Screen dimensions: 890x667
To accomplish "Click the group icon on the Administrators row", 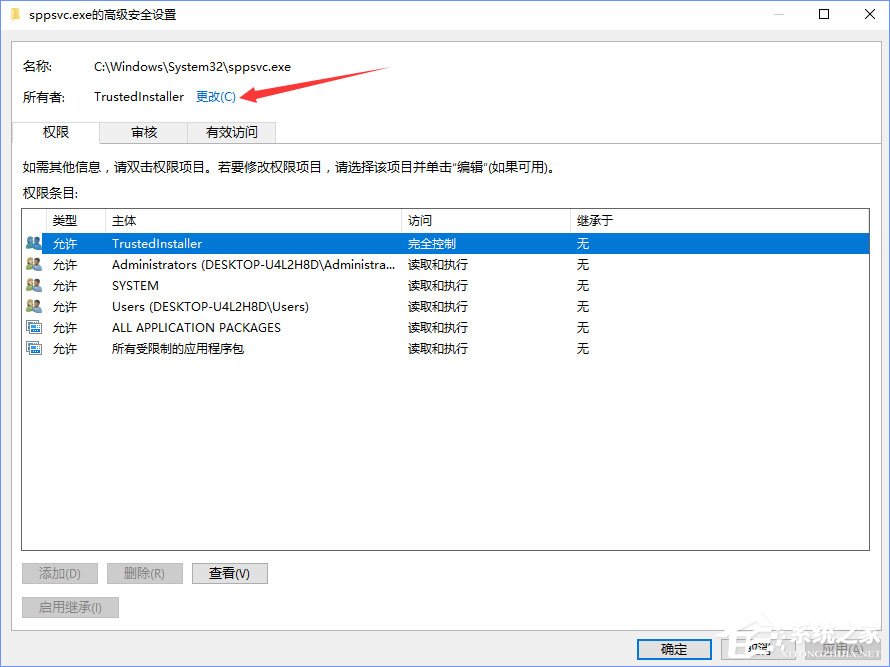I will tap(33, 264).
